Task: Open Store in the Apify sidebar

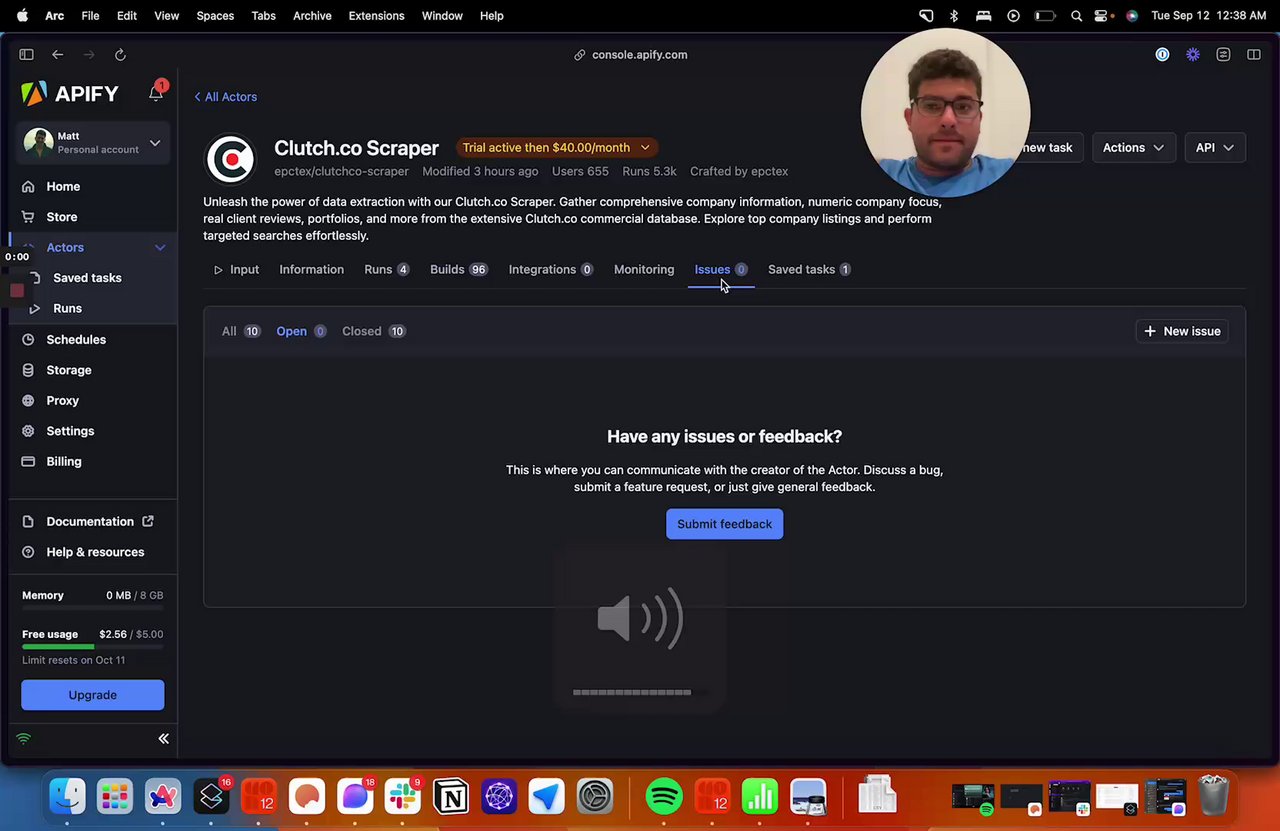Action: tap(62, 217)
